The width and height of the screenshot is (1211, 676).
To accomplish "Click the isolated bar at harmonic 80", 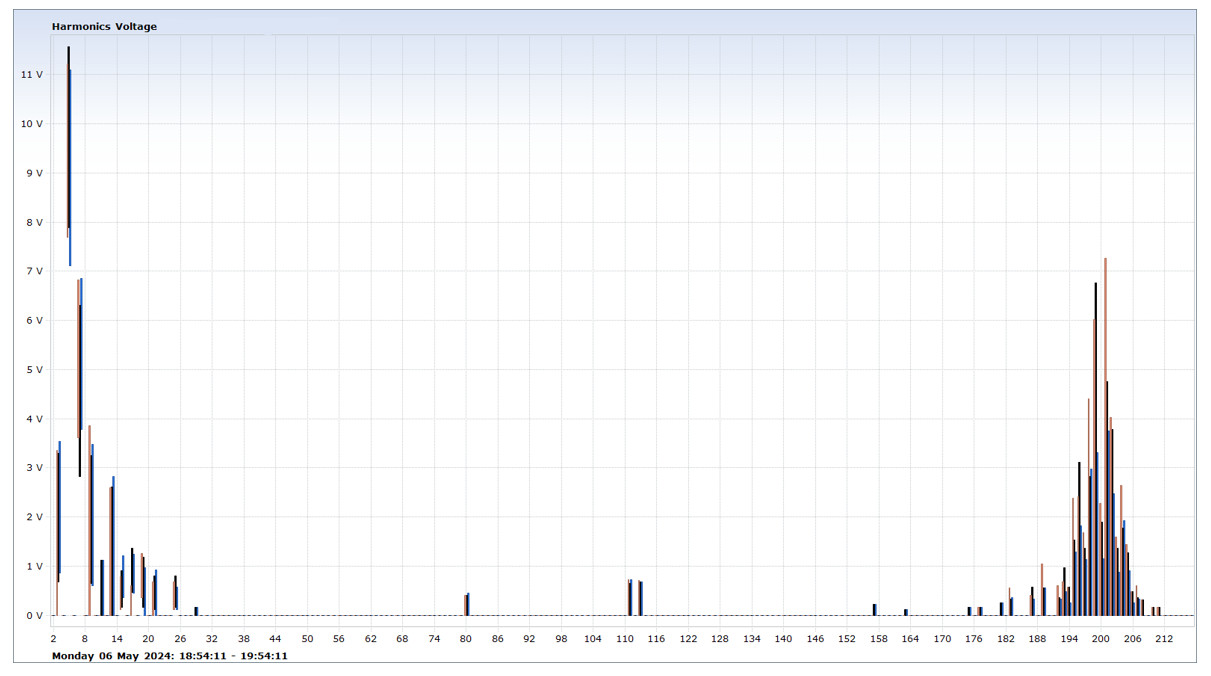I will [x=467, y=604].
